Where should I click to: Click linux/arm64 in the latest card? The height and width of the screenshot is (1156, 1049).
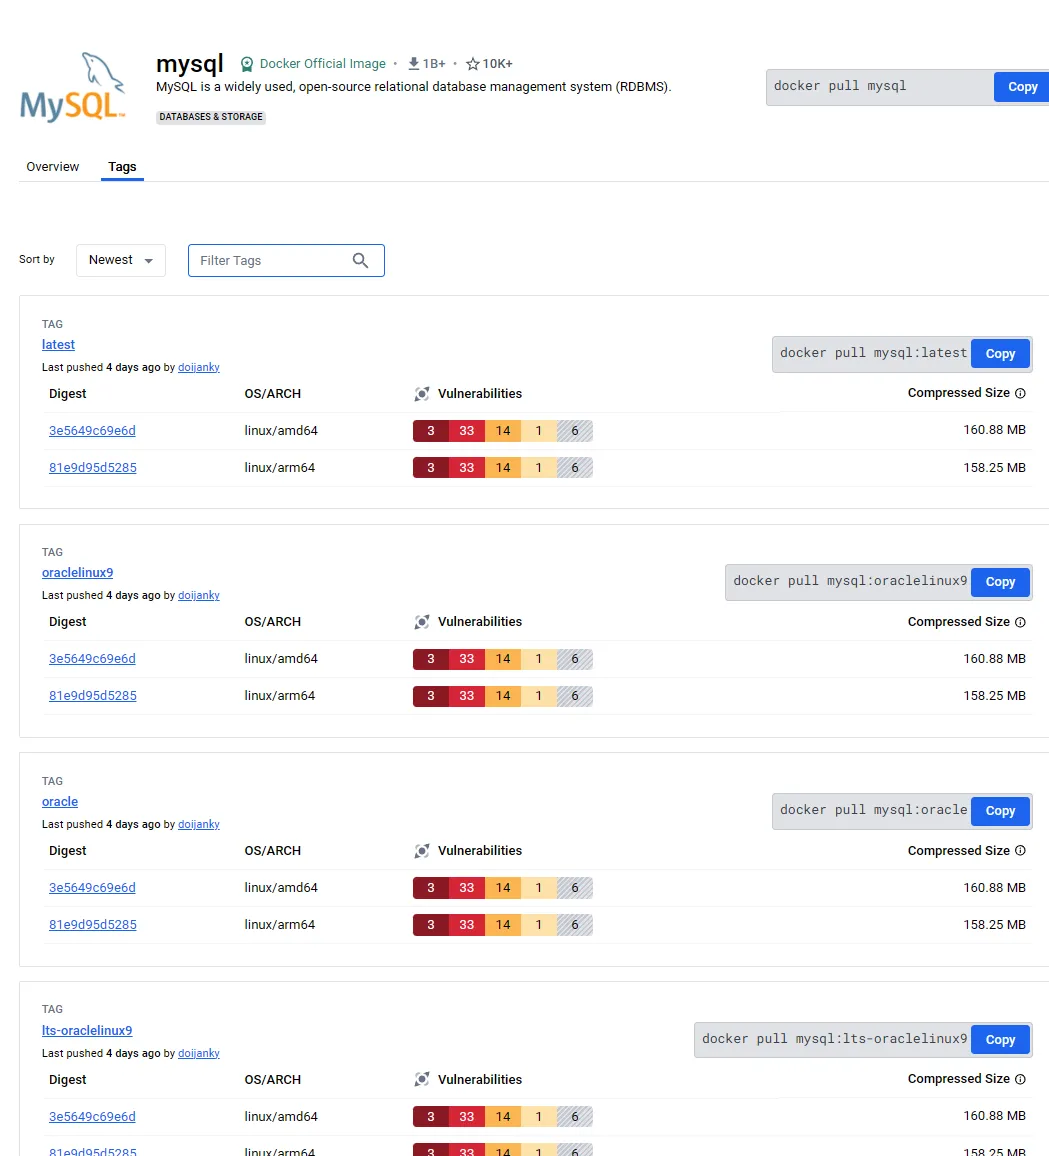click(x=279, y=467)
